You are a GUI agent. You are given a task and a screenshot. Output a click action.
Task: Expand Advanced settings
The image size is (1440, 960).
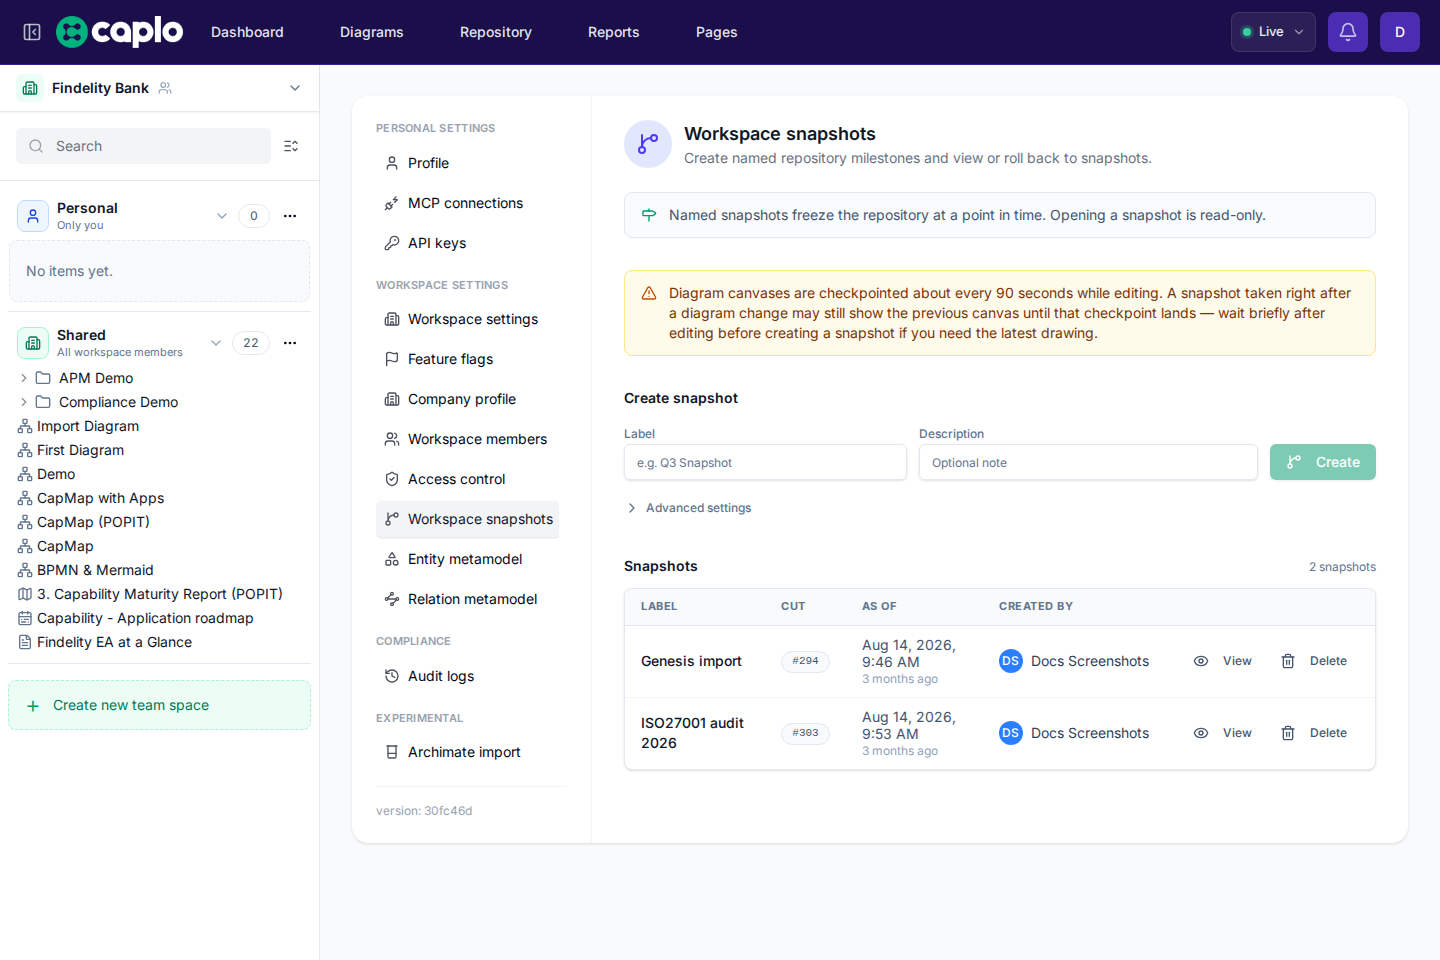point(689,508)
